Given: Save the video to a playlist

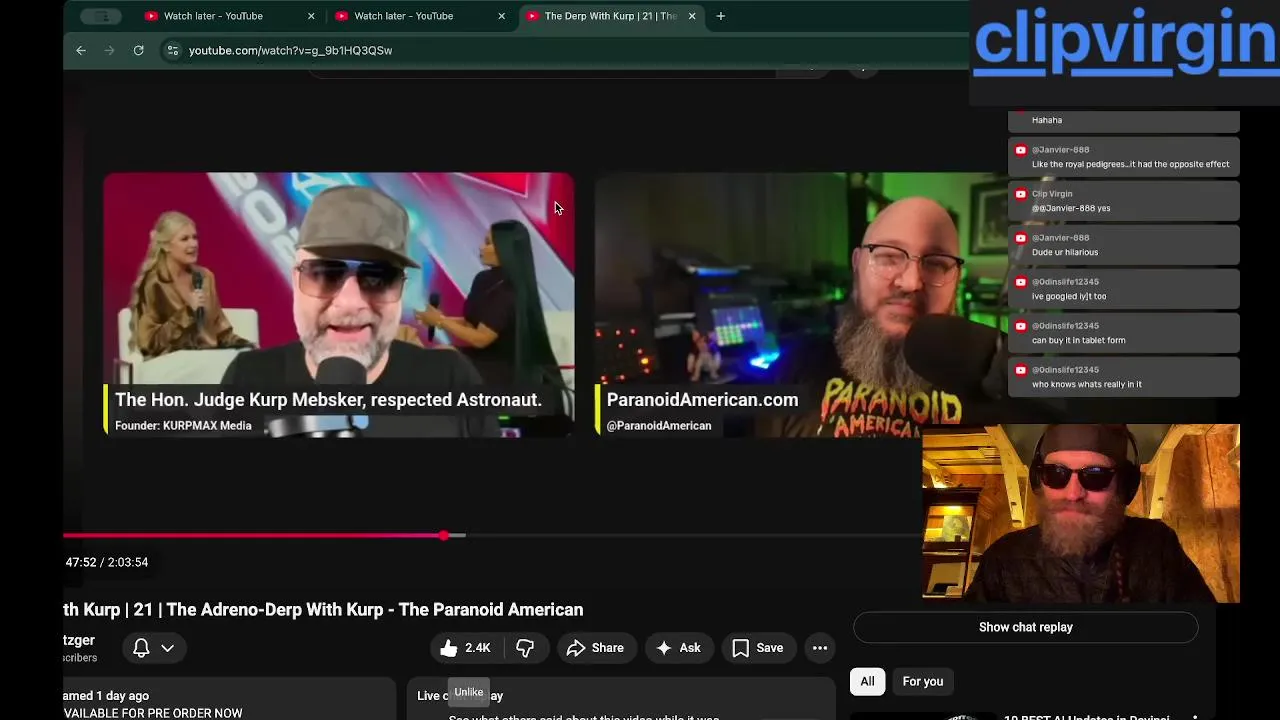Looking at the screenshot, I should click(x=758, y=648).
